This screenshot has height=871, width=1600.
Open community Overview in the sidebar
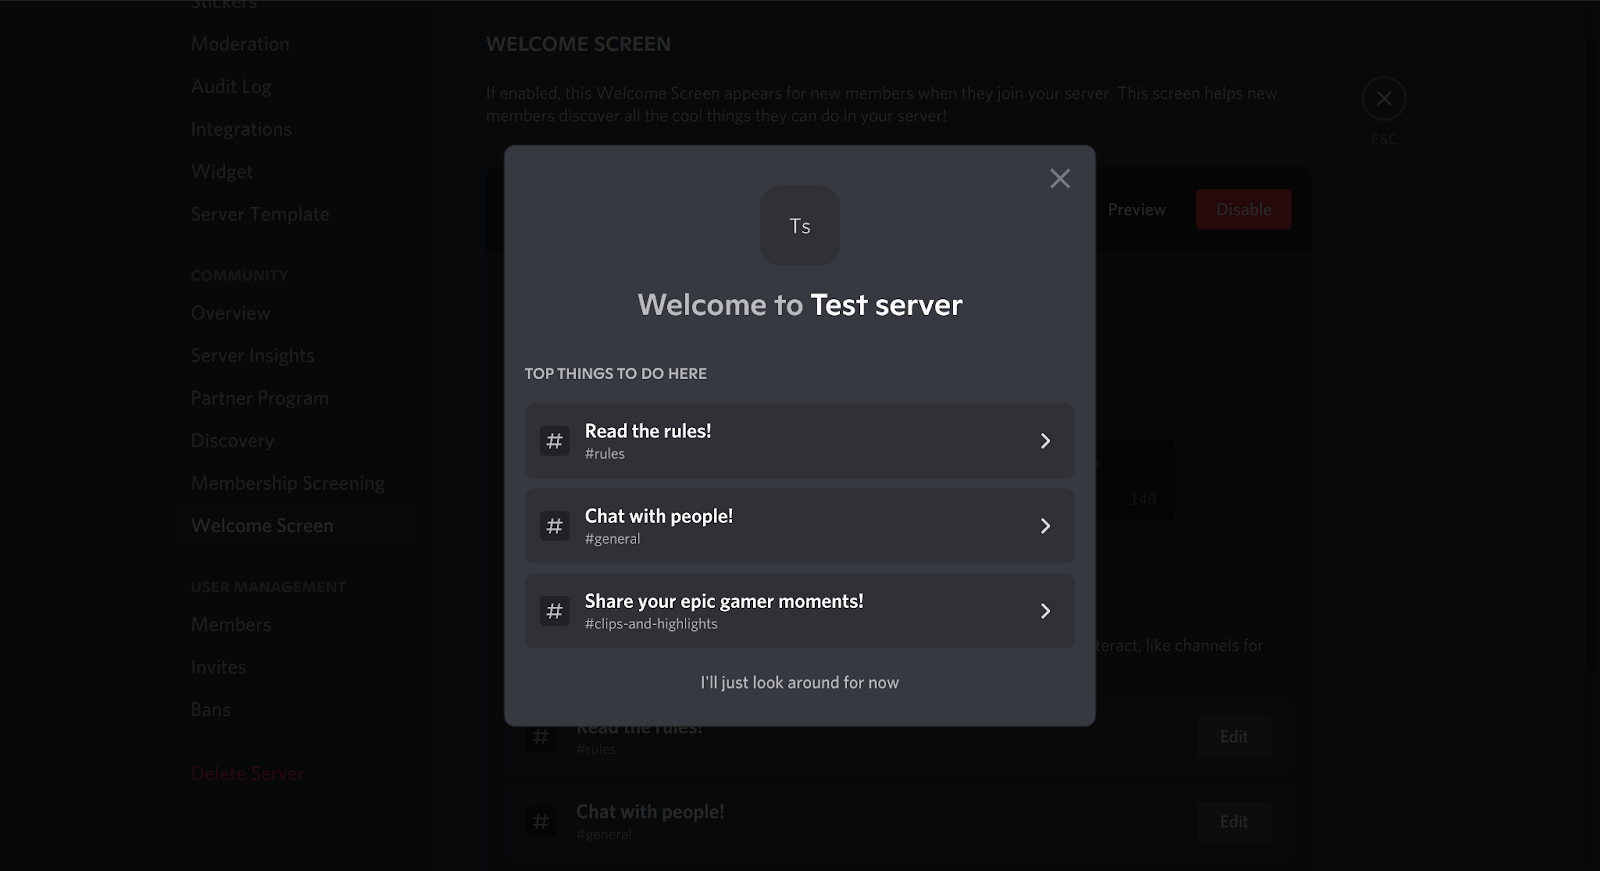[230, 313]
